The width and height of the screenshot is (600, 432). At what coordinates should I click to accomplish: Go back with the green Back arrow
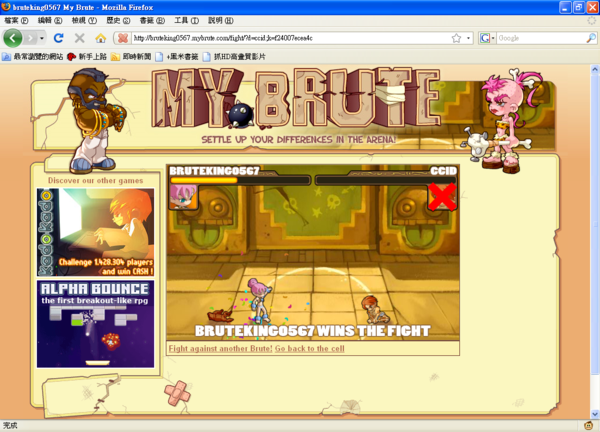(13, 38)
